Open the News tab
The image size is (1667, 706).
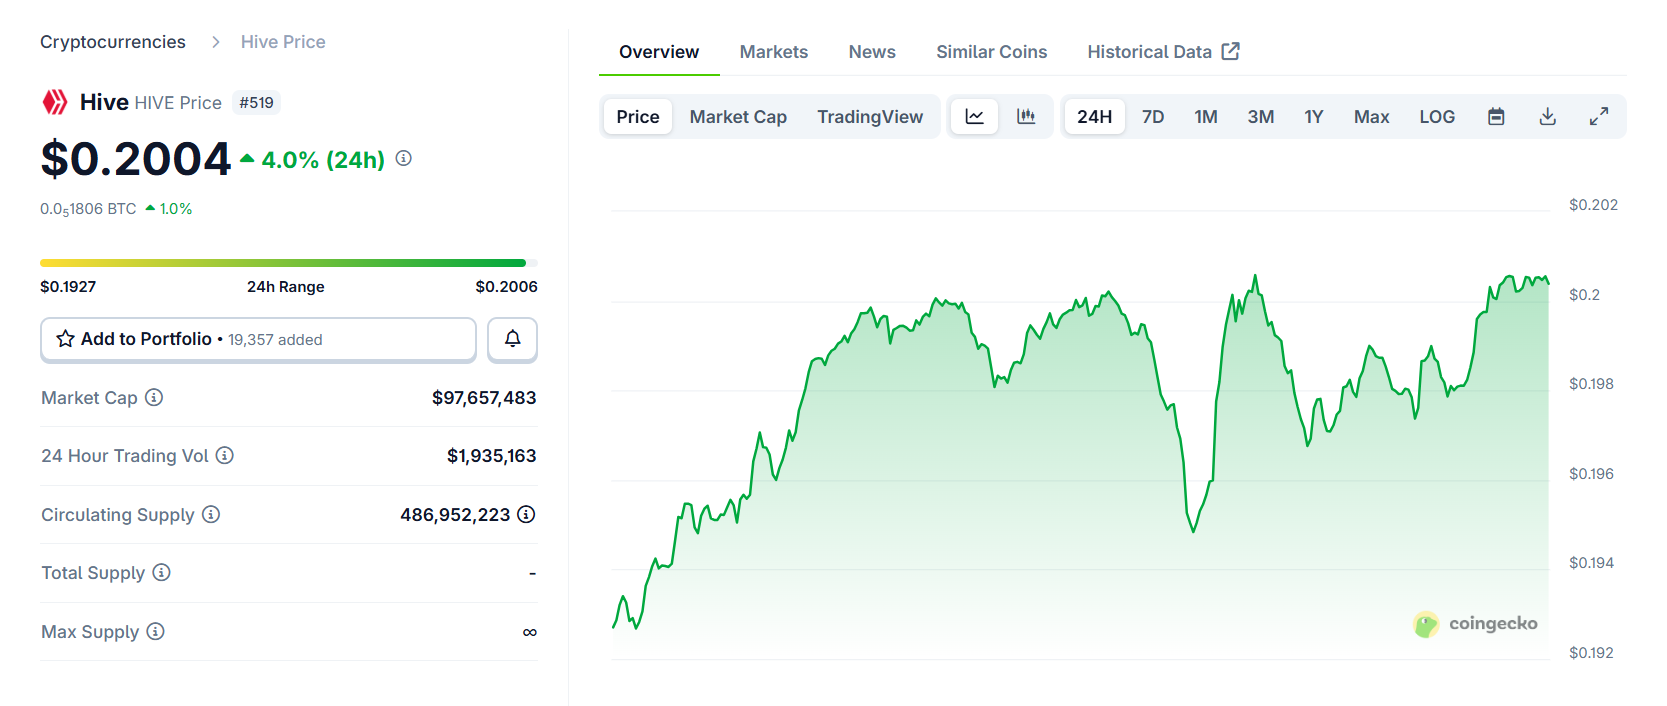pos(872,52)
